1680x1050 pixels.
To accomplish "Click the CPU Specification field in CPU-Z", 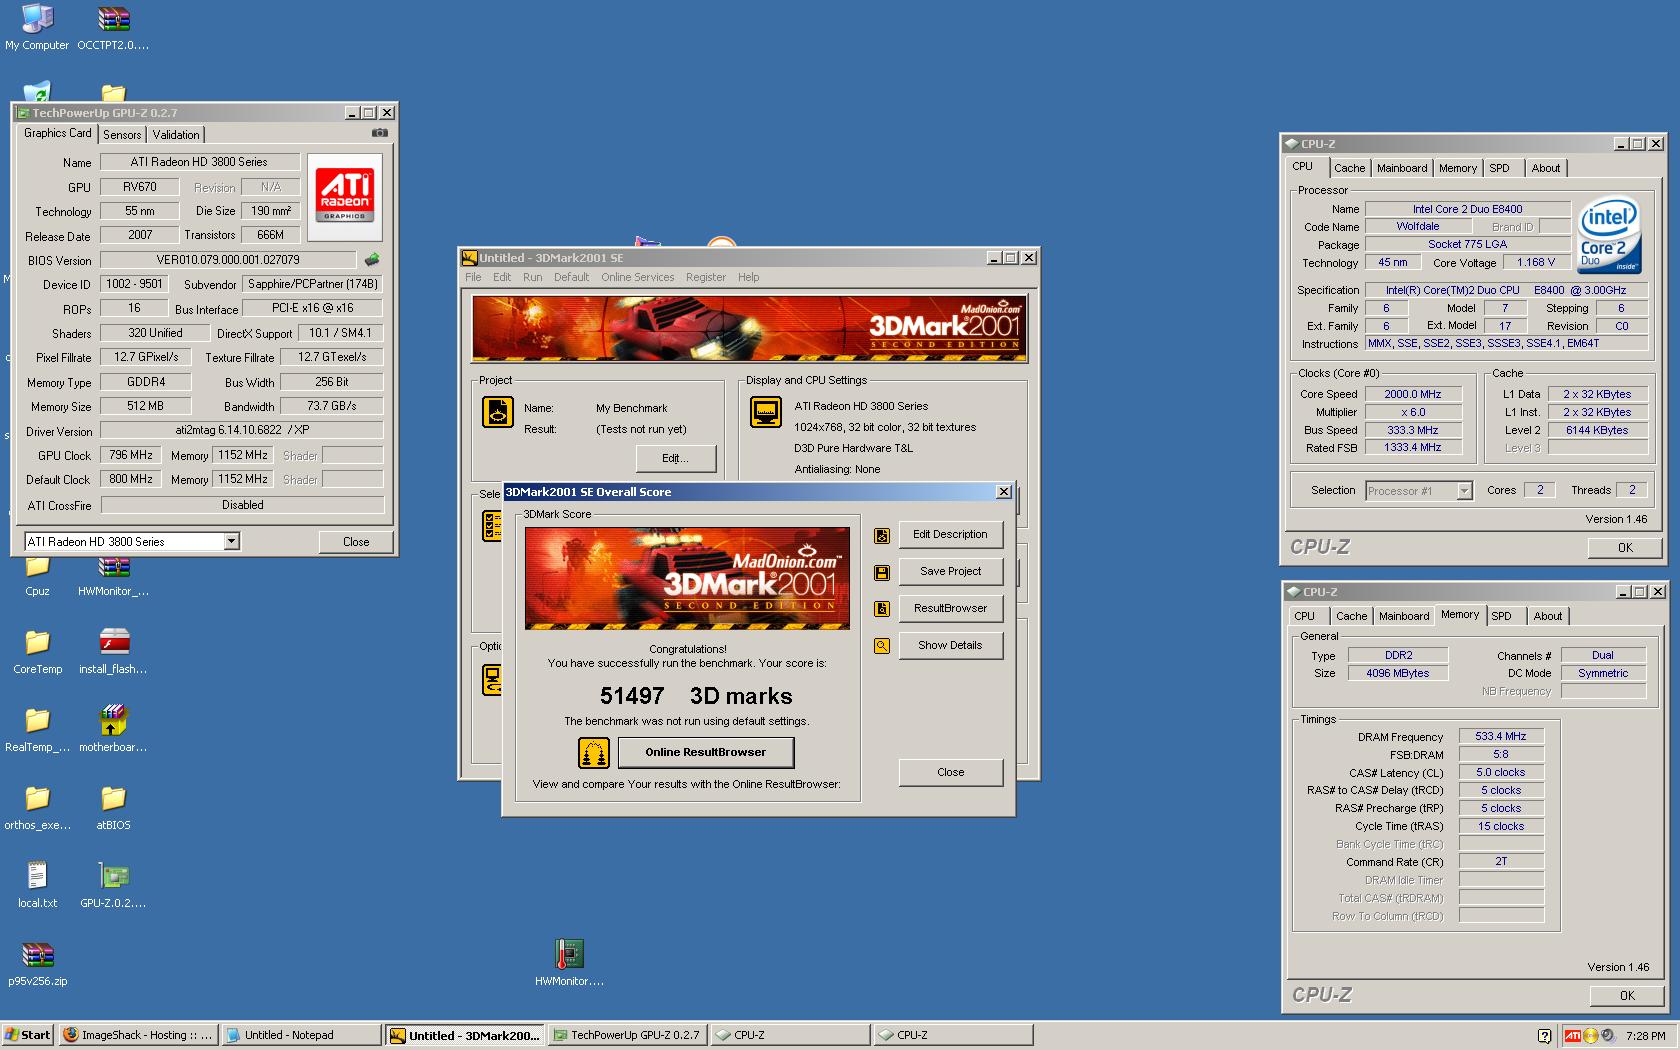I will [x=1506, y=290].
